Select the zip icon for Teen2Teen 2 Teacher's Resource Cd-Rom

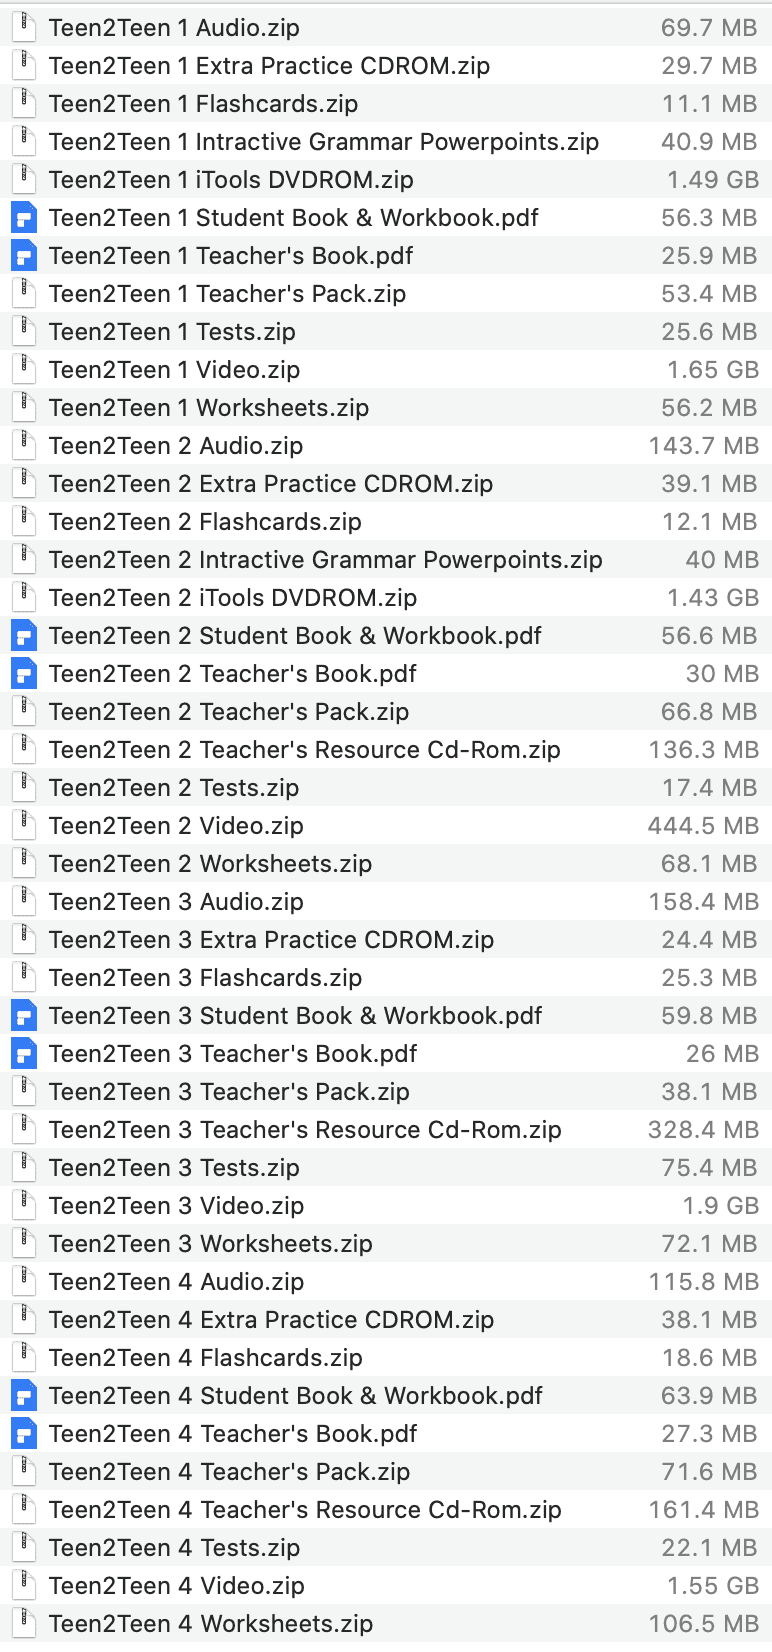(x=24, y=750)
